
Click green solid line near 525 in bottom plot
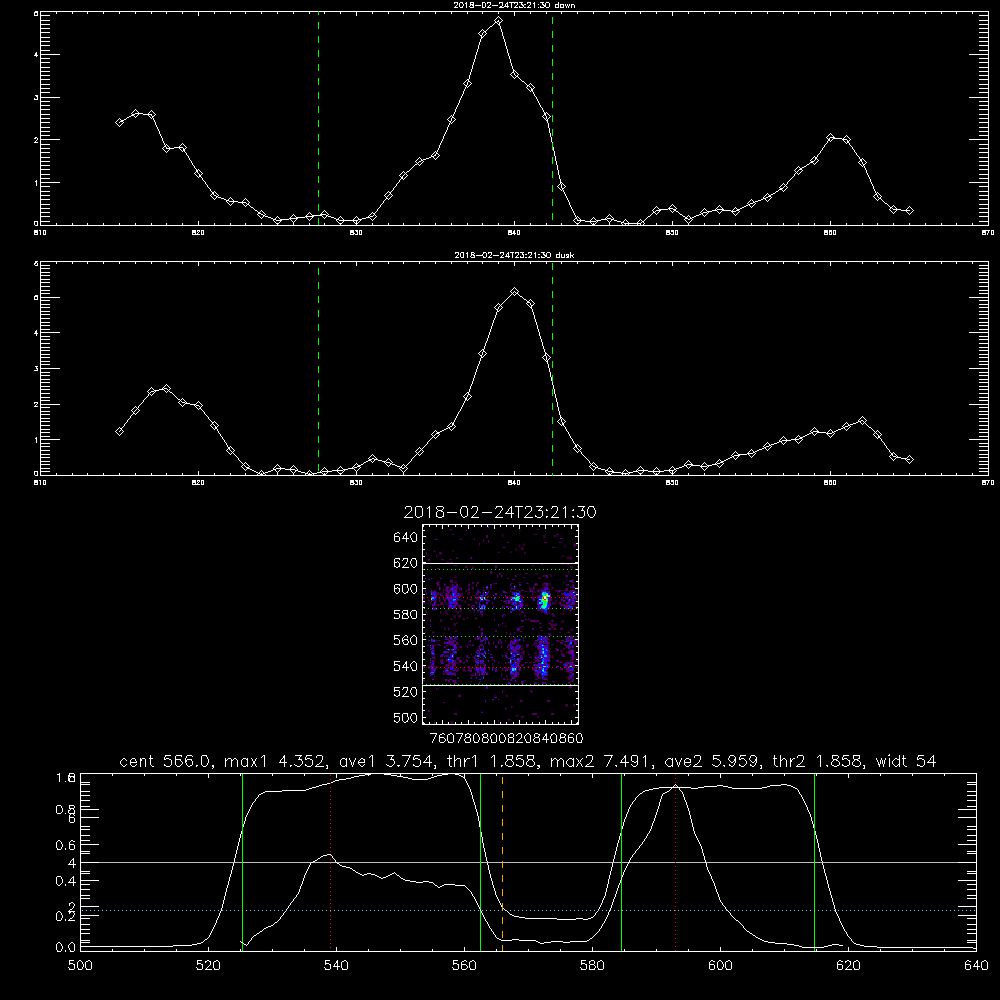pyautogui.click(x=242, y=861)
